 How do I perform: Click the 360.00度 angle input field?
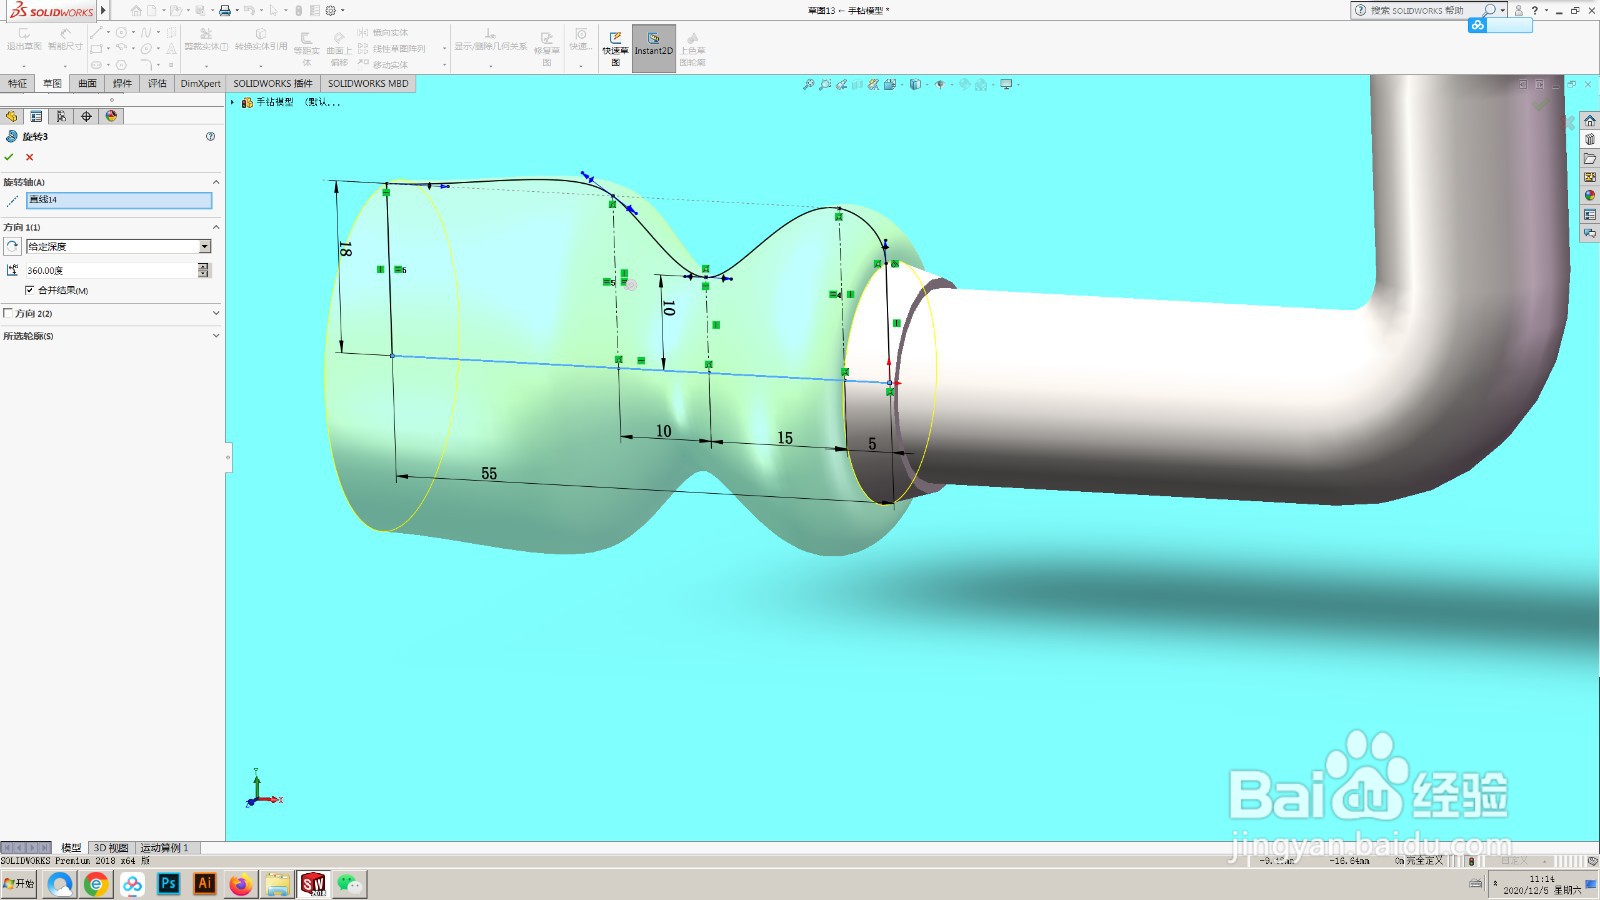point(111,270)
